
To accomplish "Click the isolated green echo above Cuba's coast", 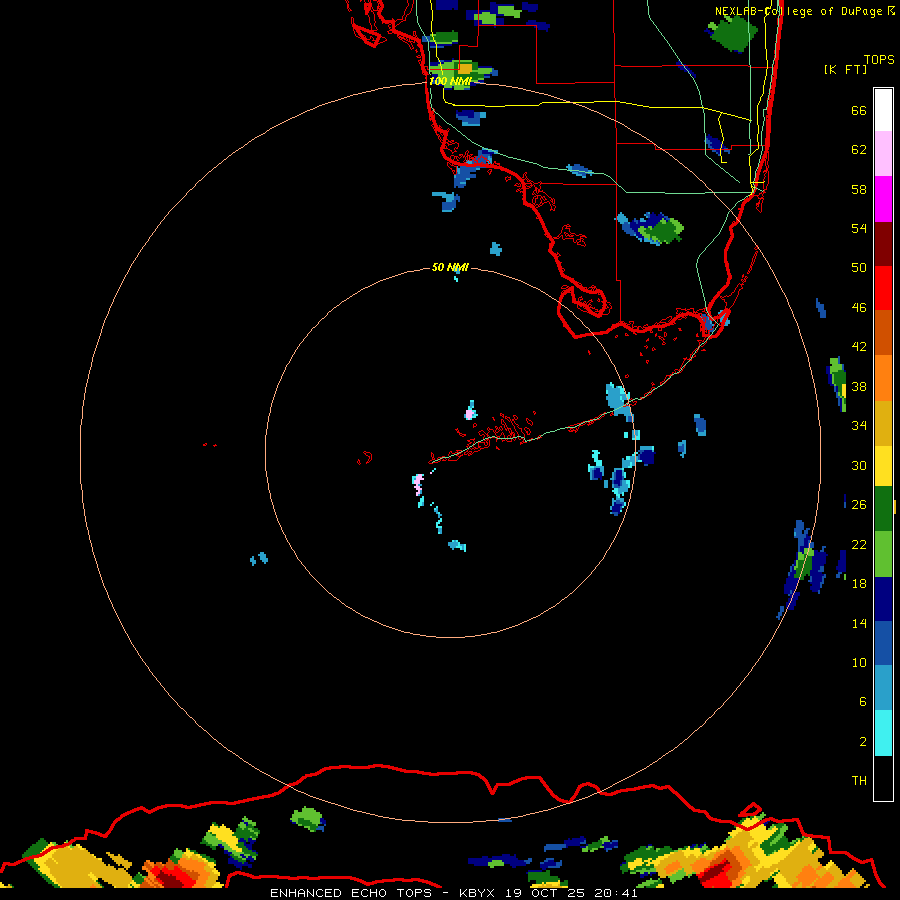I will (308, 819).
